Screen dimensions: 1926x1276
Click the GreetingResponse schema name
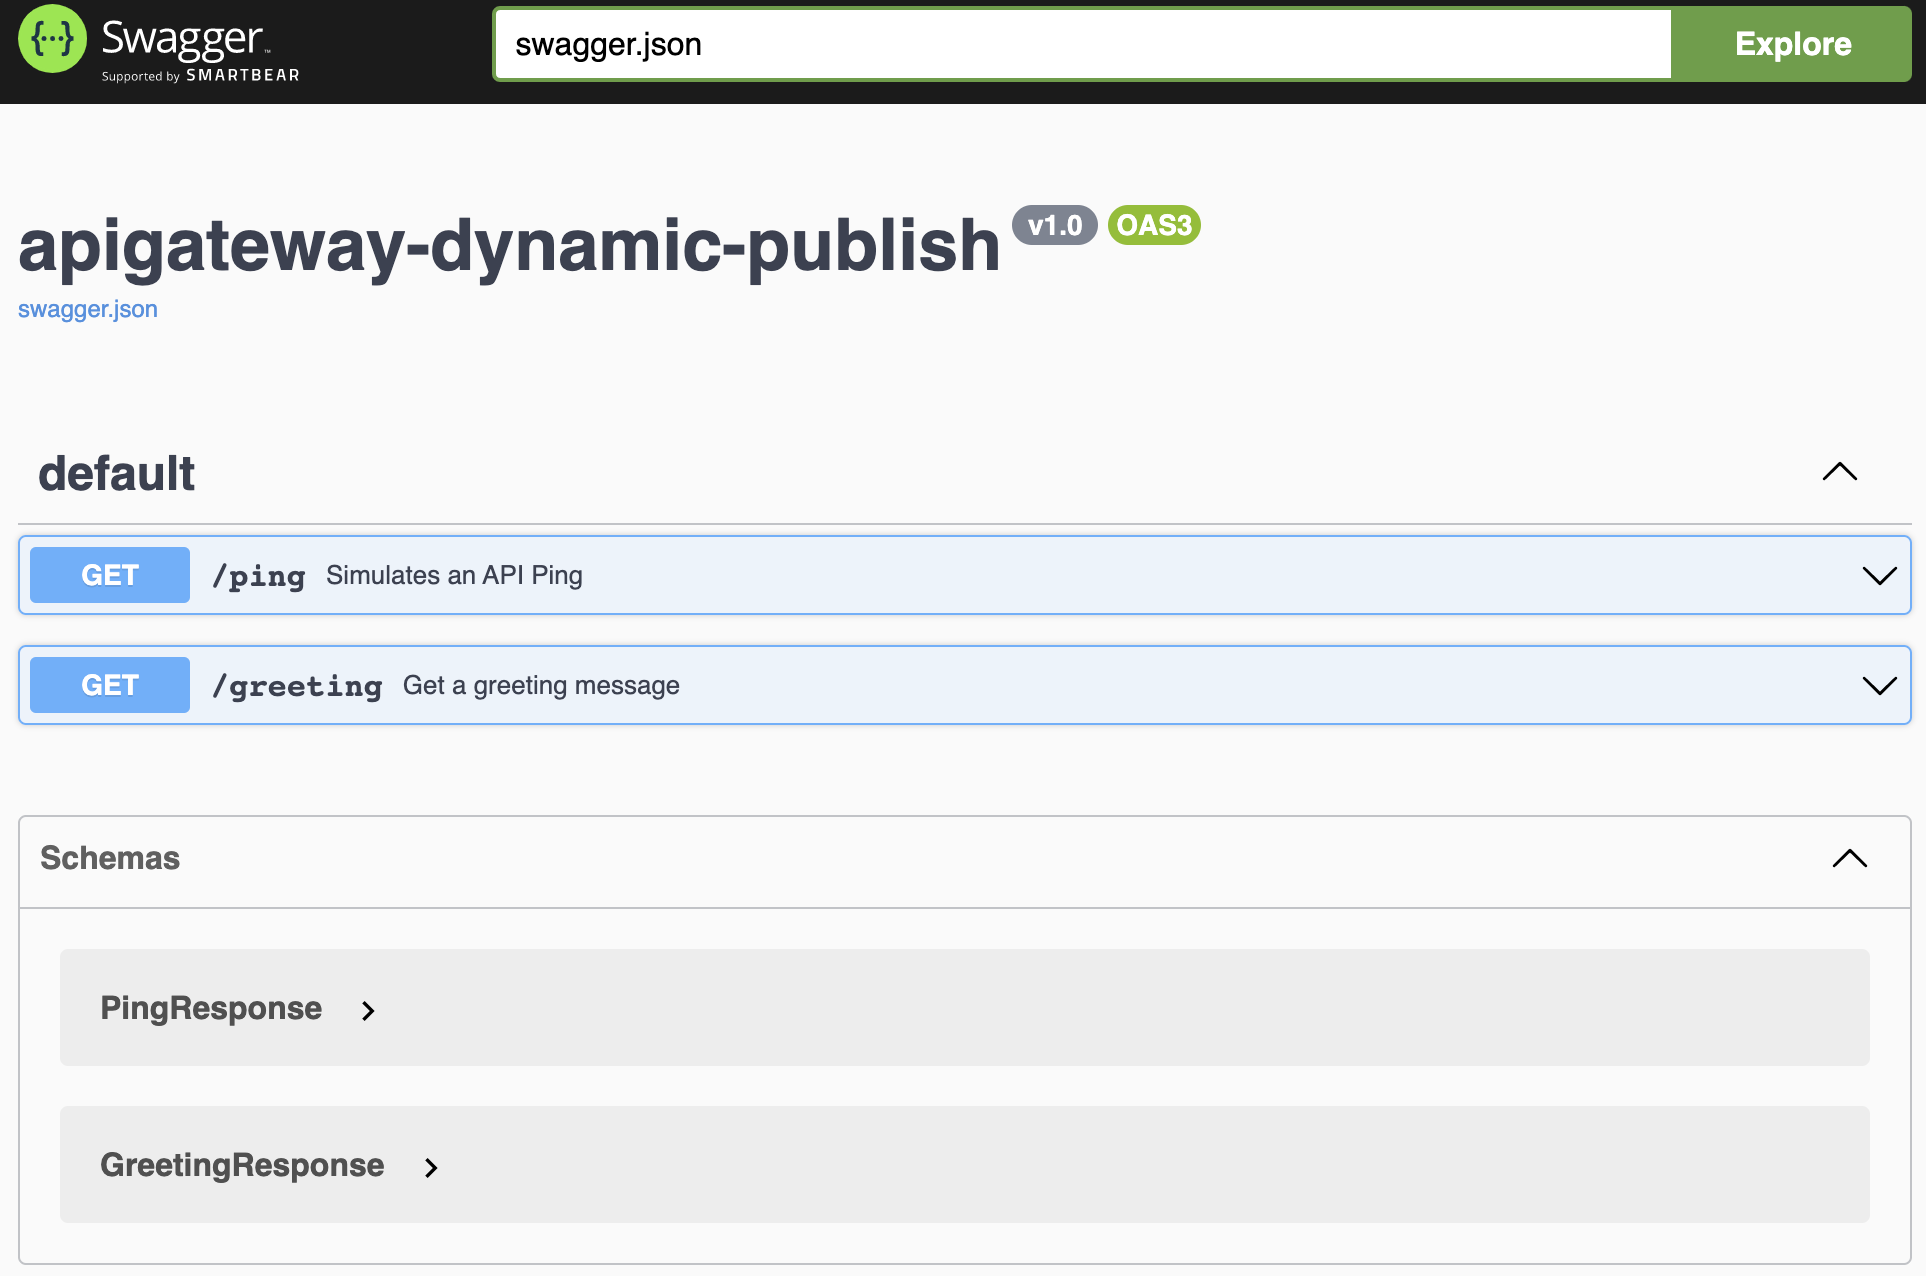242,1165
